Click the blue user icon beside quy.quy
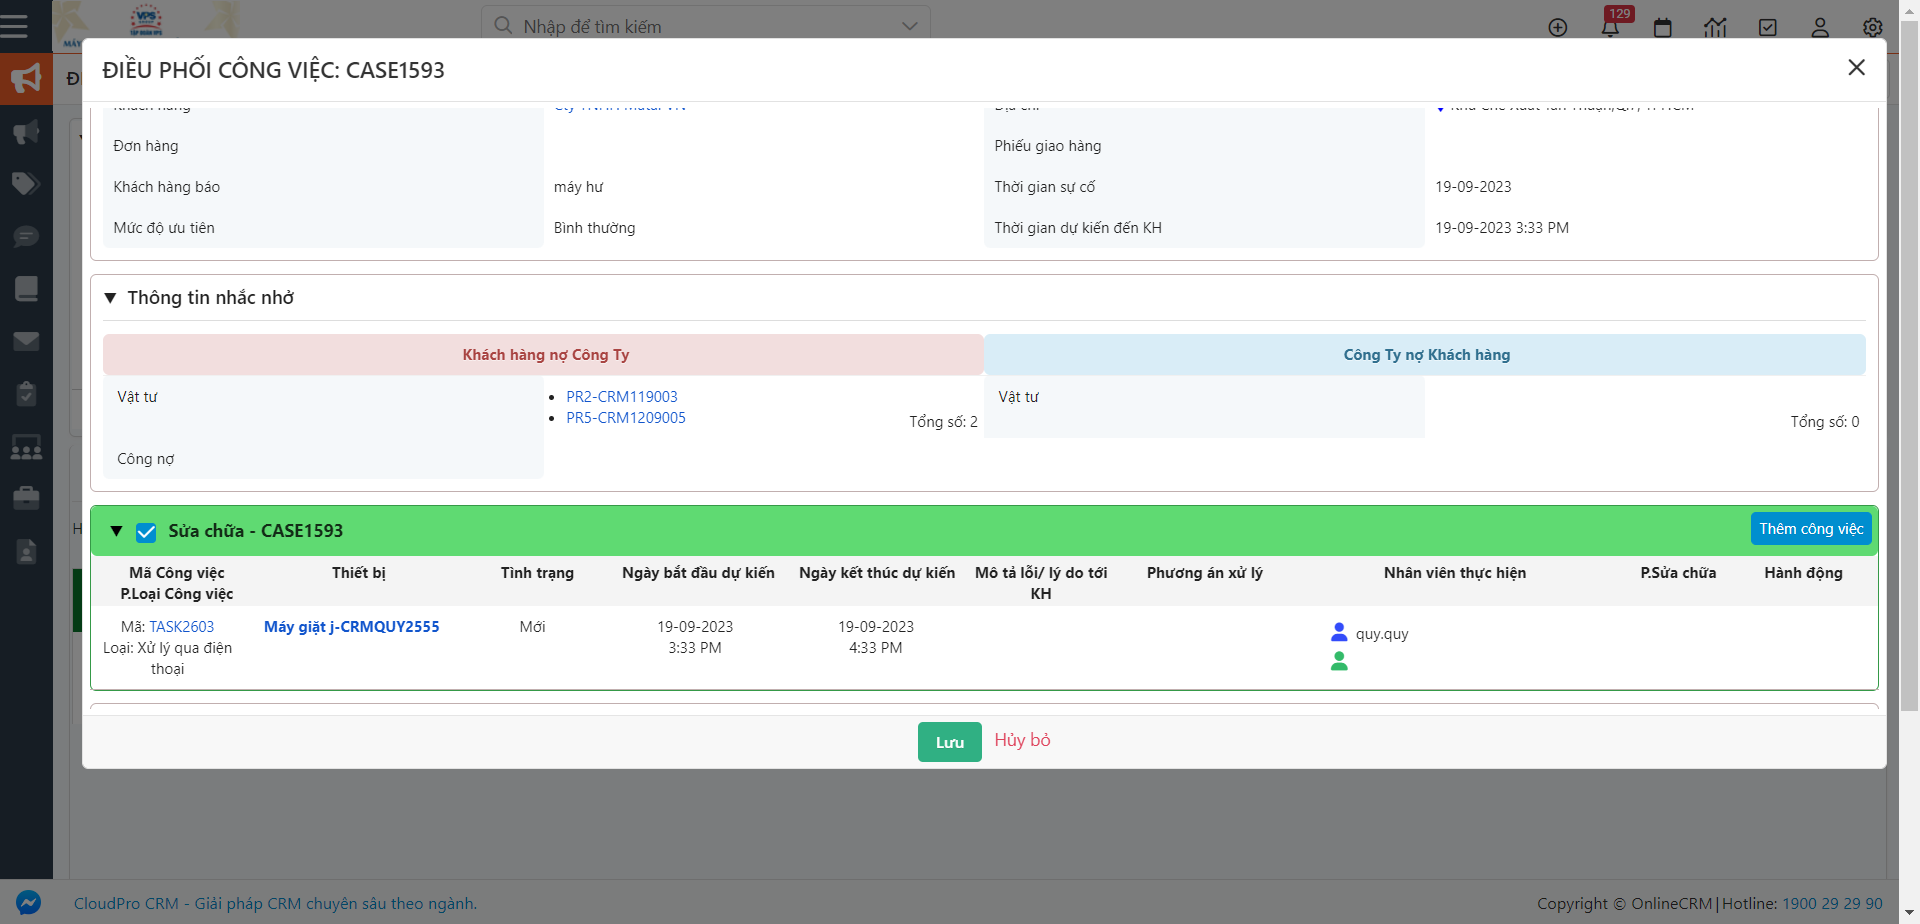The height and width of the screenshot is (924, 1920). tap(1339, 632)
